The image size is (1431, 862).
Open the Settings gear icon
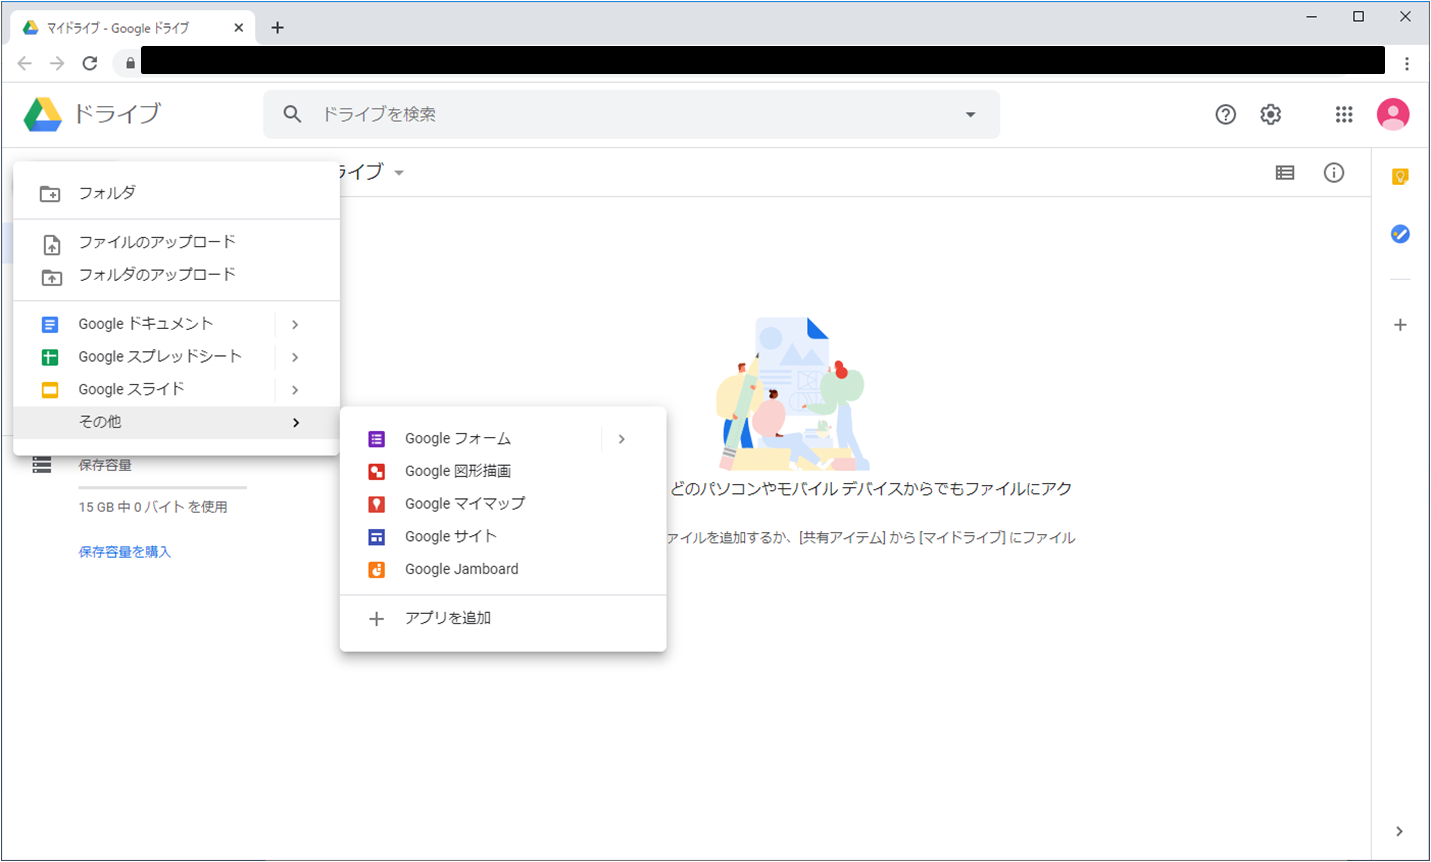[x=1271, y=114]
